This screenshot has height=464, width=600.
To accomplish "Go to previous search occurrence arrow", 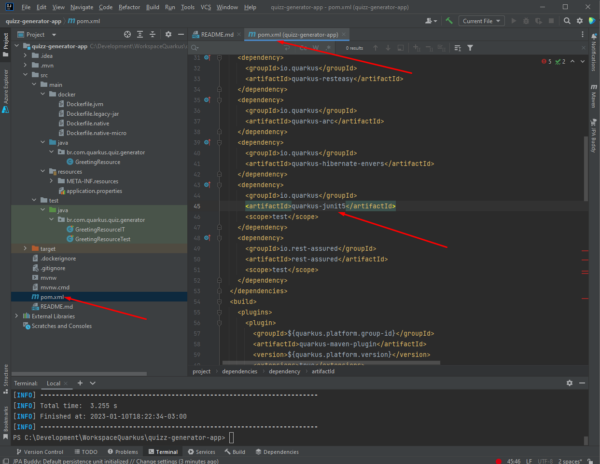I will click(375, 48).
